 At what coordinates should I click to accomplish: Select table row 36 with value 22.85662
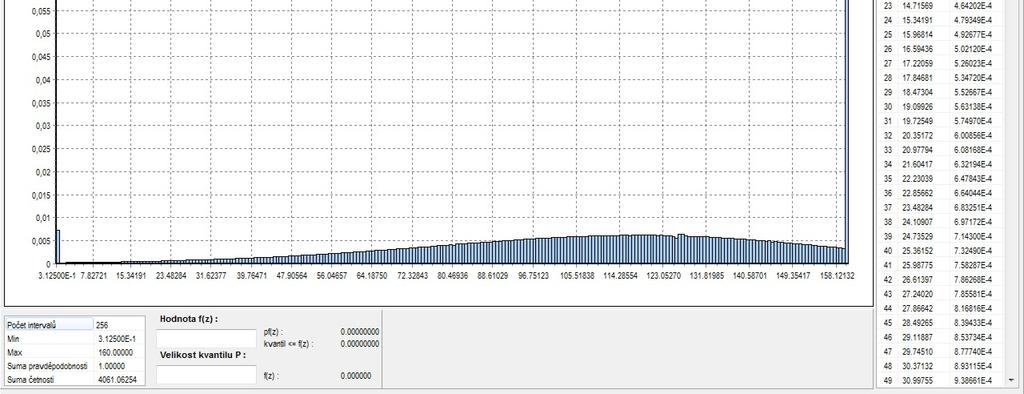pos(940,193)
